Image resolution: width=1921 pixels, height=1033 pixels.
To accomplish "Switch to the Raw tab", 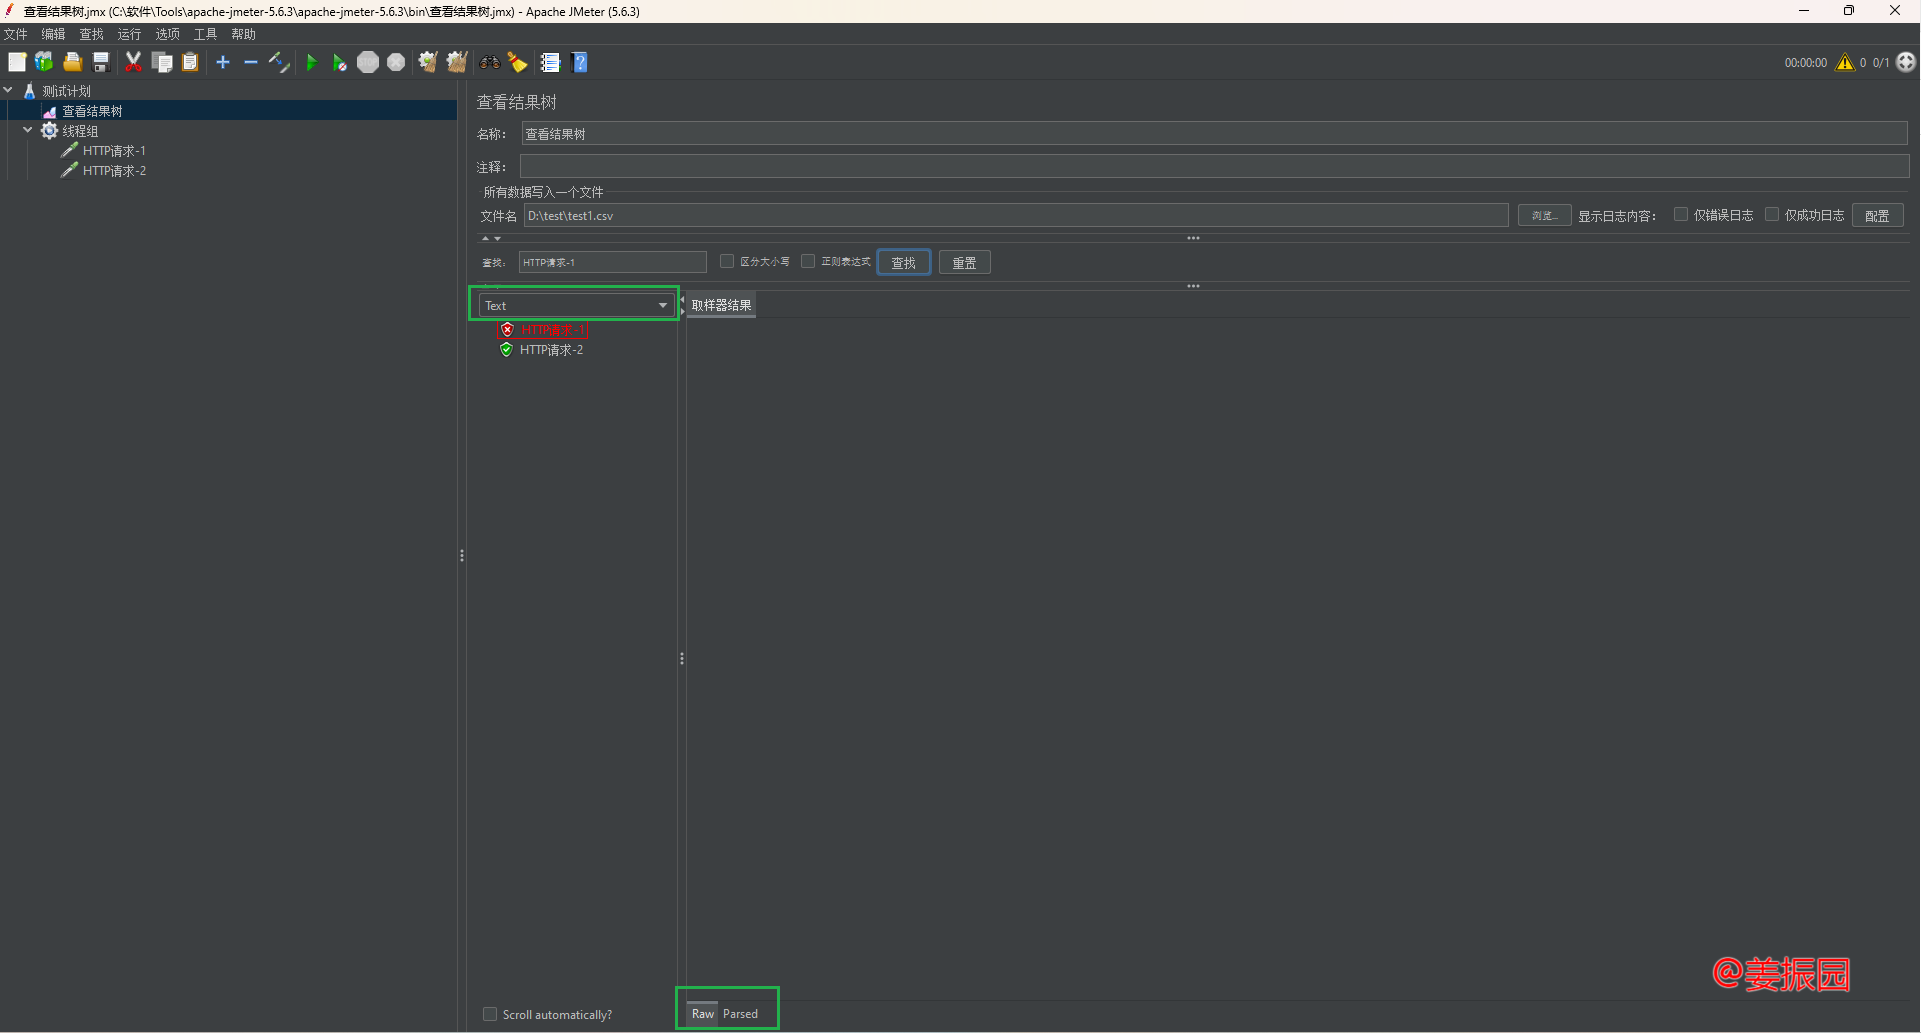I will (703, 1014).
